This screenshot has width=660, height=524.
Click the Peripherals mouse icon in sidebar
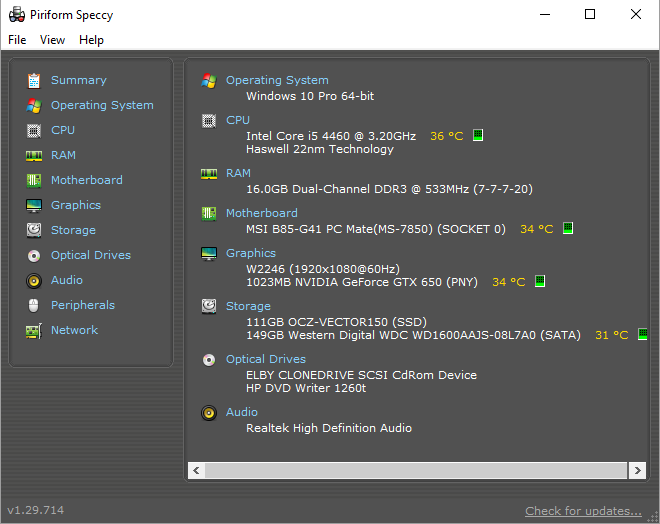pos(34,306)
